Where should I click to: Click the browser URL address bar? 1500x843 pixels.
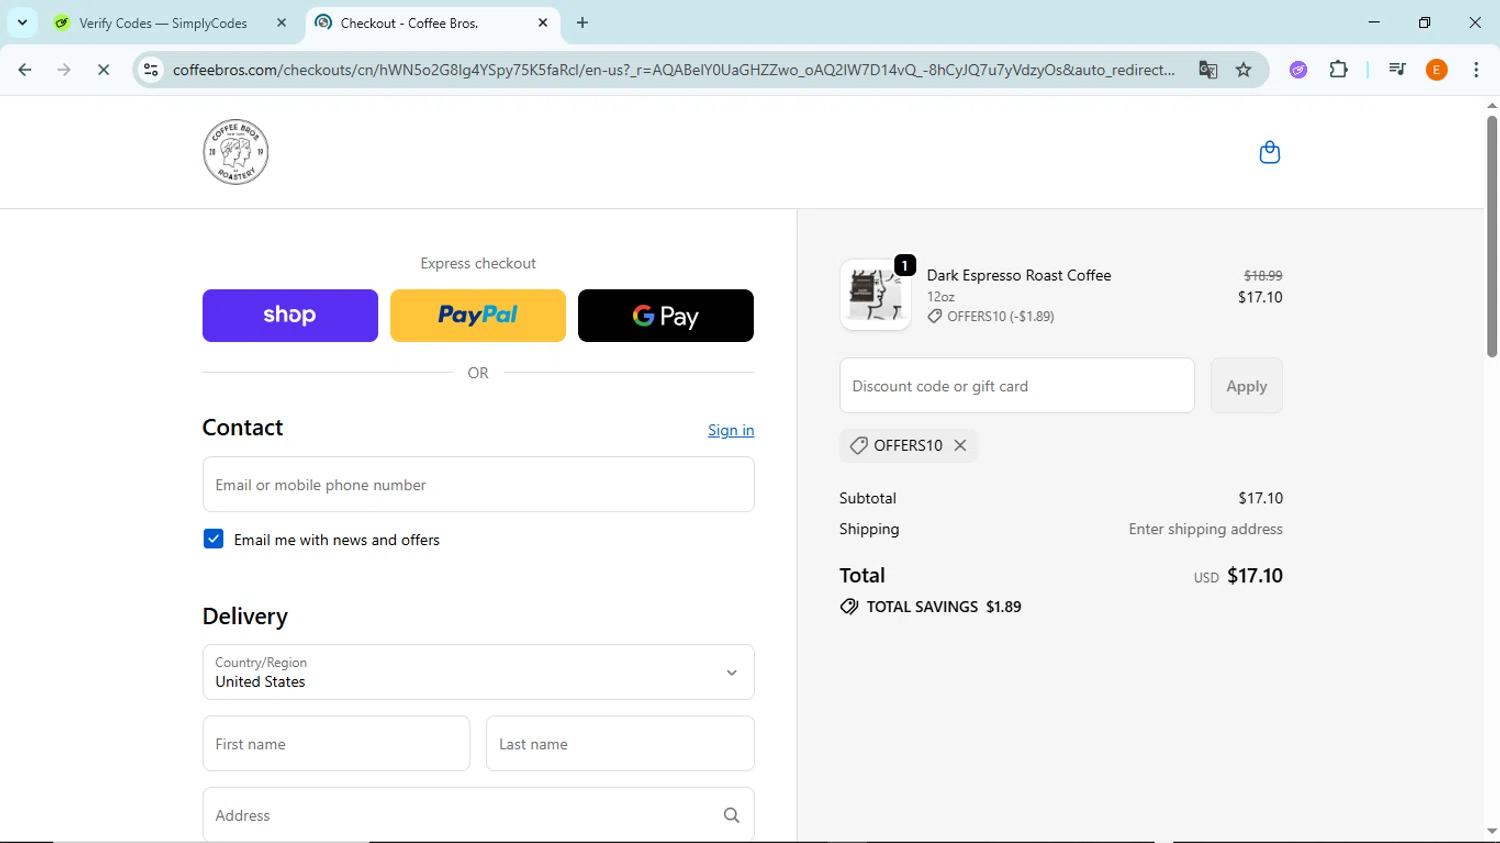point(673,70)
